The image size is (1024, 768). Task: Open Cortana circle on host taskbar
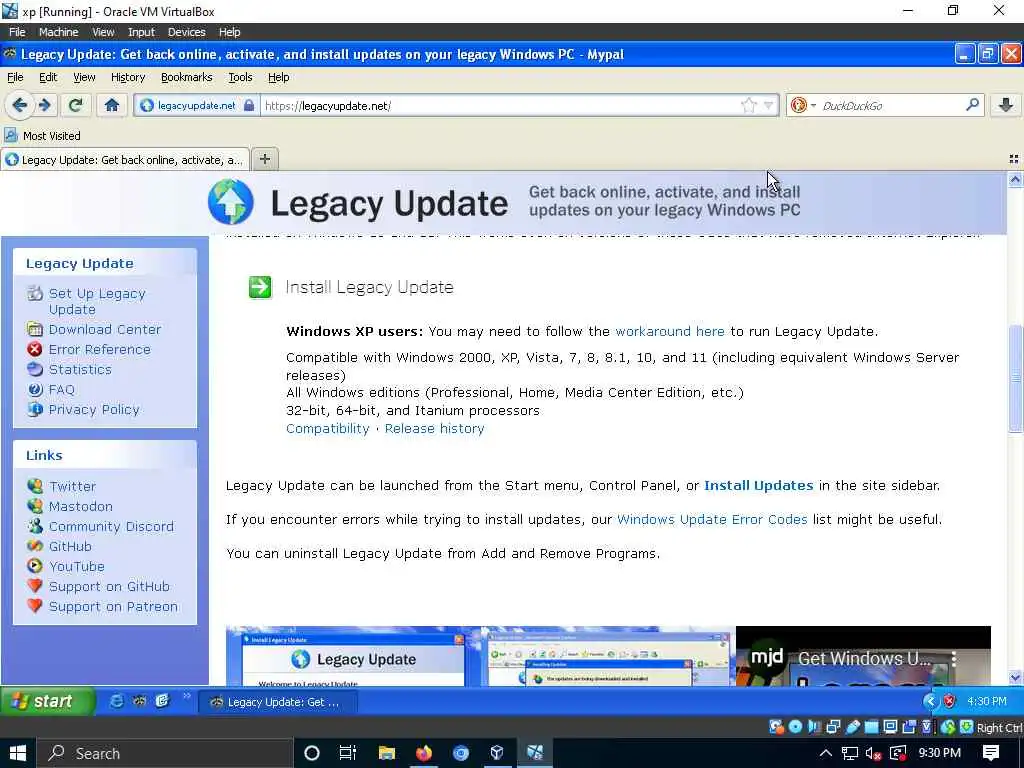coord(312,753)
